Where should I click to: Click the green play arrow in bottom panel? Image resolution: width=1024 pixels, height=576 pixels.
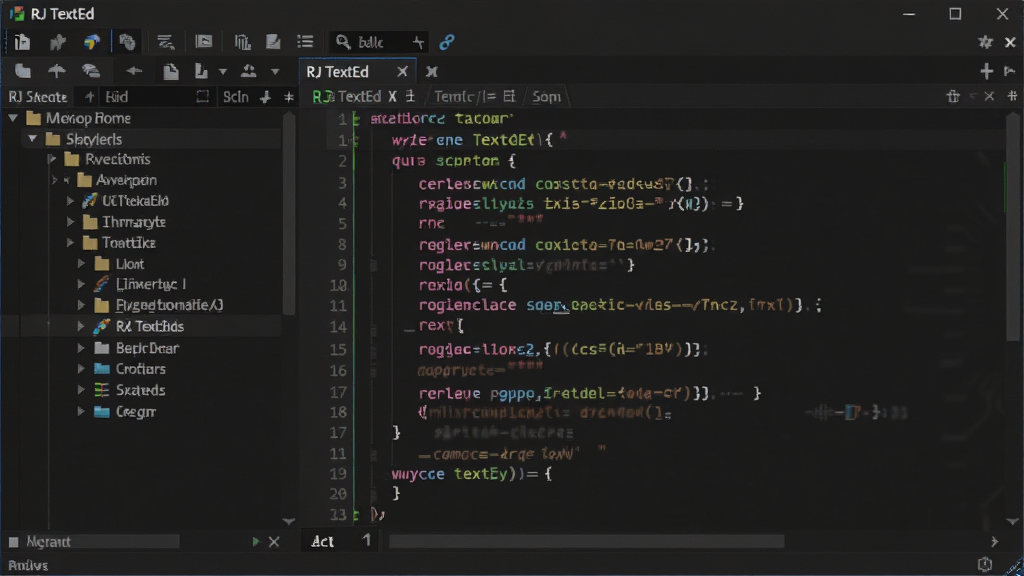[255, 541]
